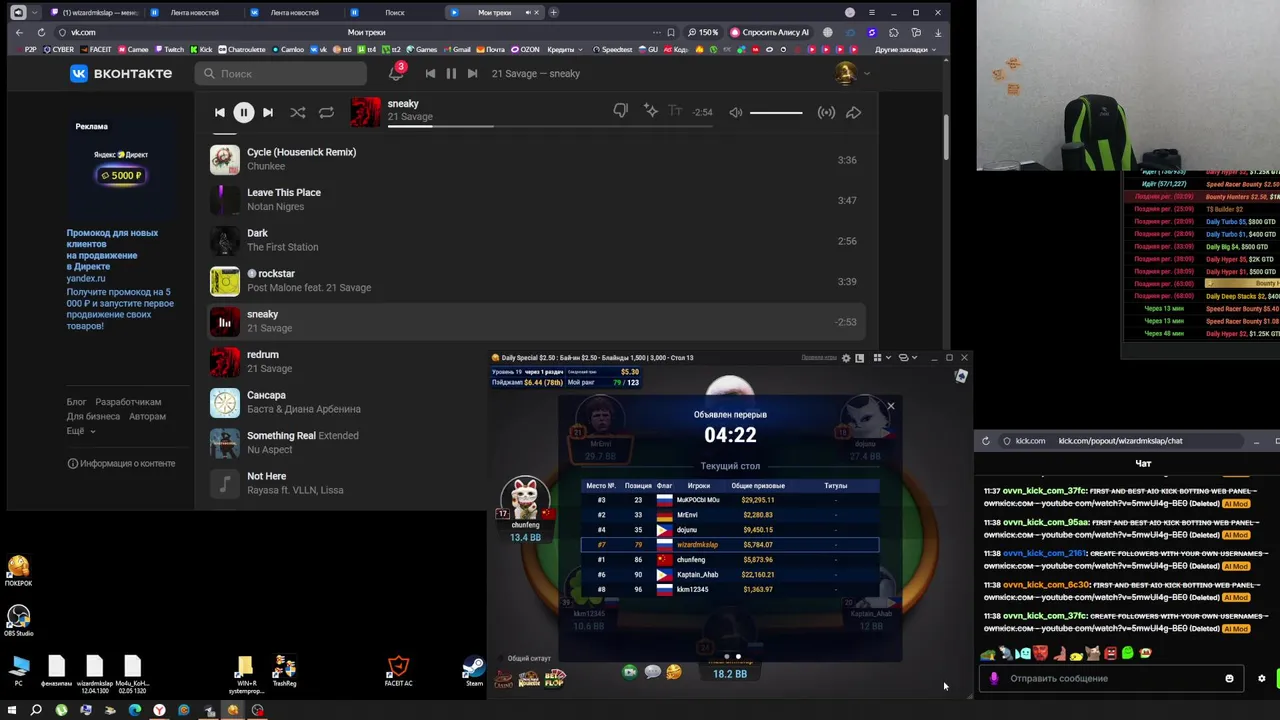This screenshot has height=720, width=1280.
Task: Mute the VK player volume speaker
Action: (x=736, y=112)
